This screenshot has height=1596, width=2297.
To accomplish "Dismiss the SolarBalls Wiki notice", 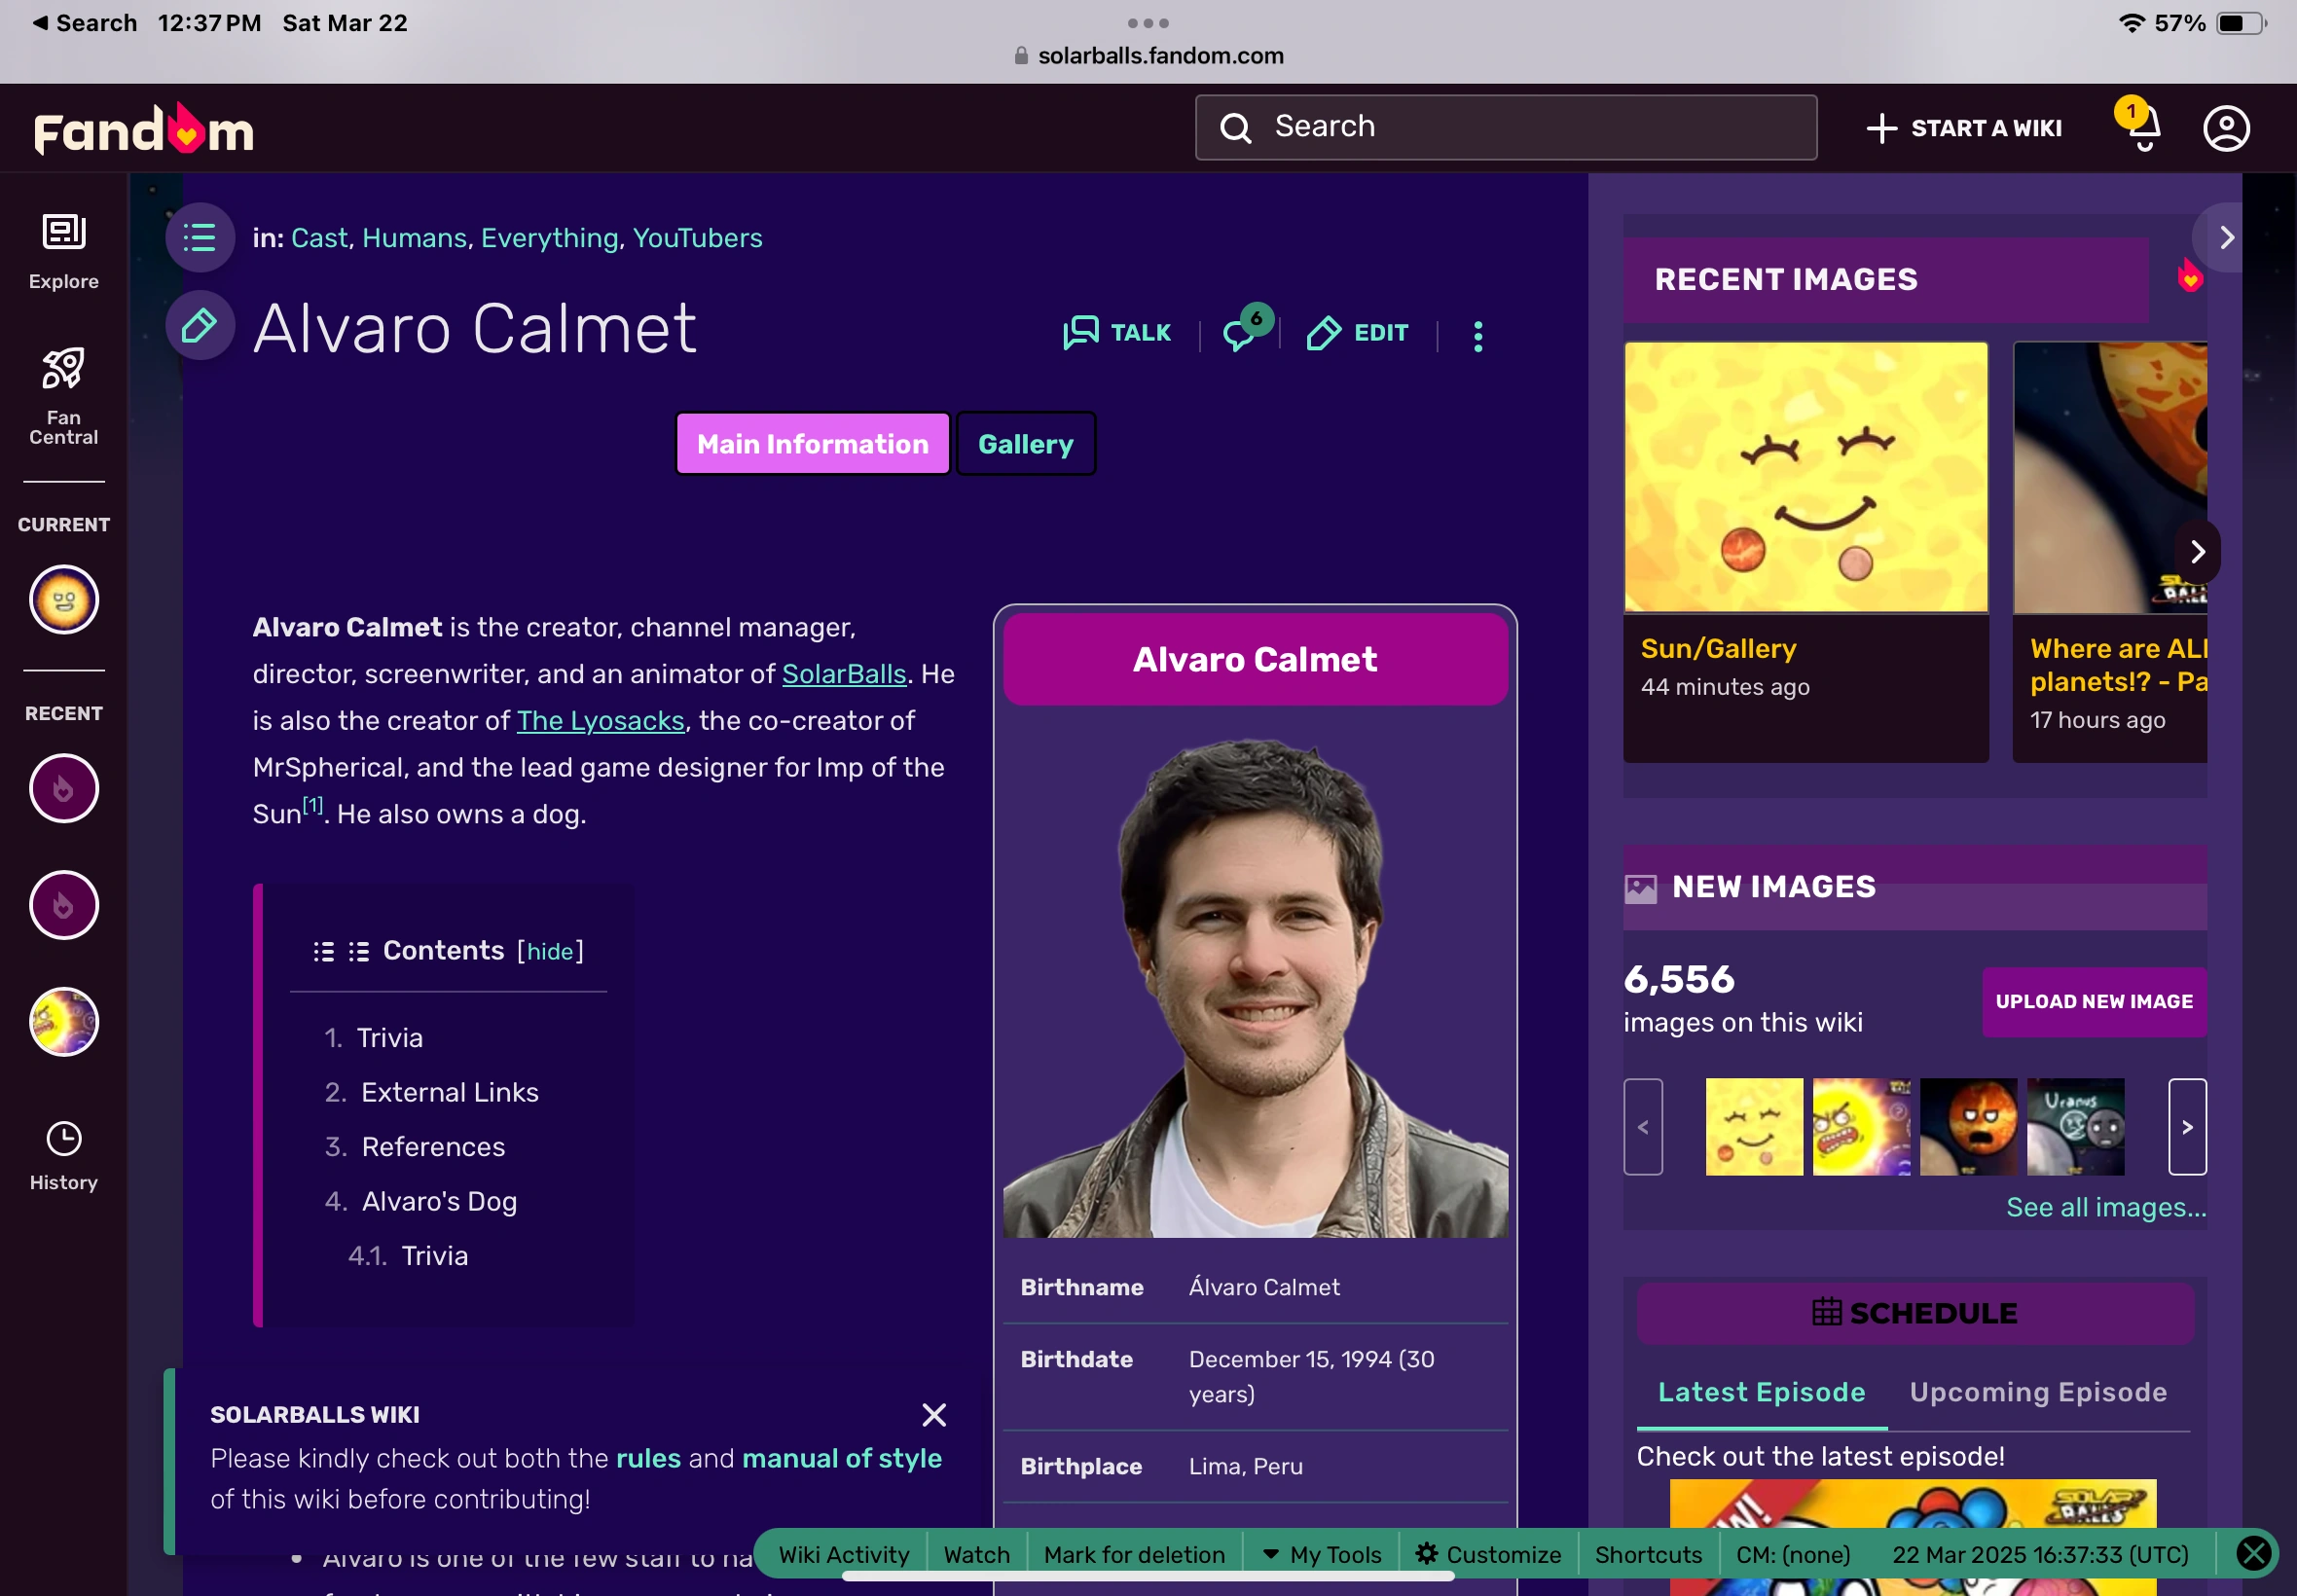I will point(933,1414).
